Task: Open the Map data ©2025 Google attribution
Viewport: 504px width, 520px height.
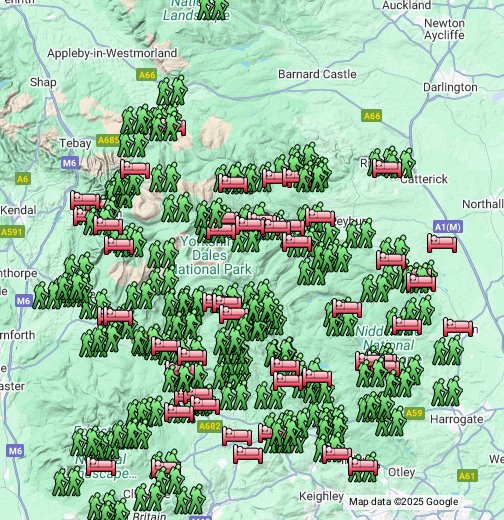Action: click(404, 502)
